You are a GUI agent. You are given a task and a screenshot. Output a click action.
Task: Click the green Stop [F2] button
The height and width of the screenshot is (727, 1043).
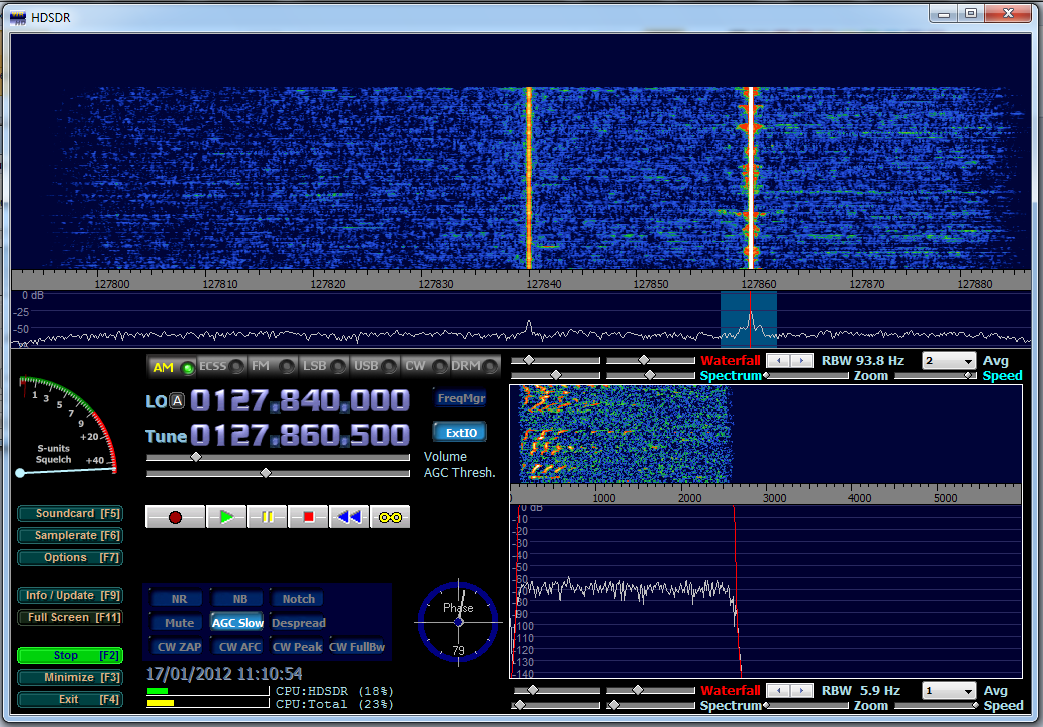(x=71, y=655)
